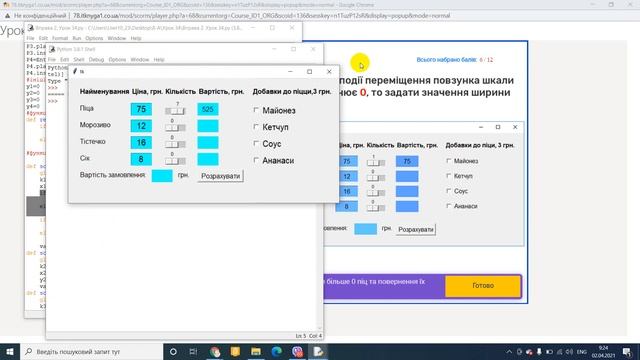Viewport: 640px width, 360px height.
Task: Switch the ENG input language indicator
Action: pos(582,351)
